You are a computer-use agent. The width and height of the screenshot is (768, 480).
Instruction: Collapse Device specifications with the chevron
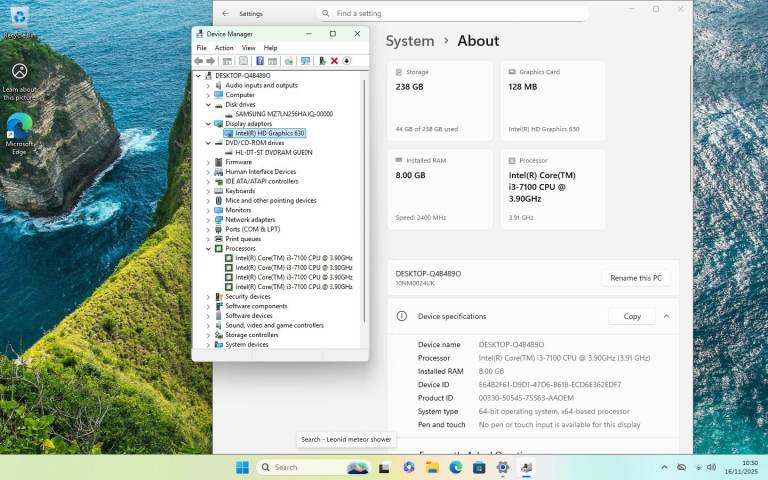[x=667, y=316]
